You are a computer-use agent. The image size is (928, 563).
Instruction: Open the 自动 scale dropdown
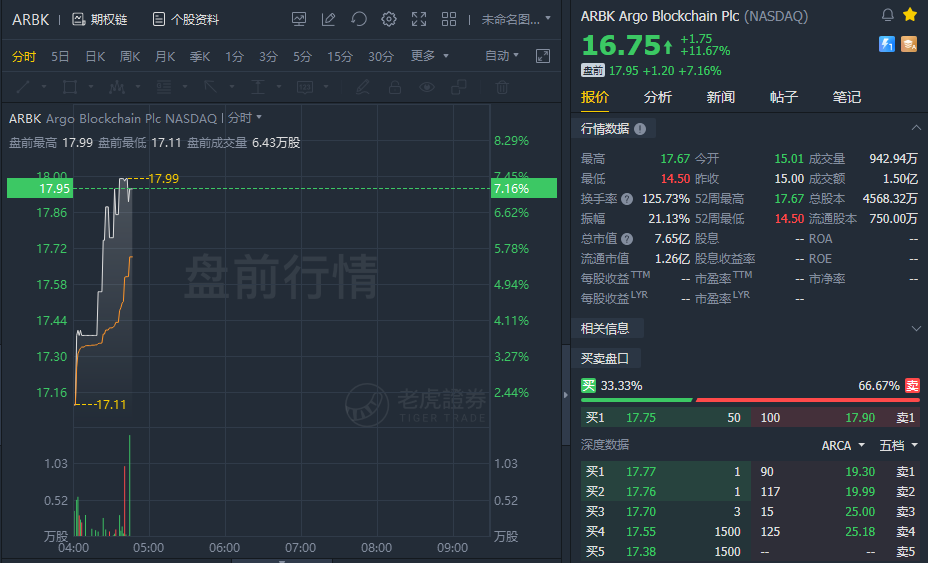[x=501, y=56]
